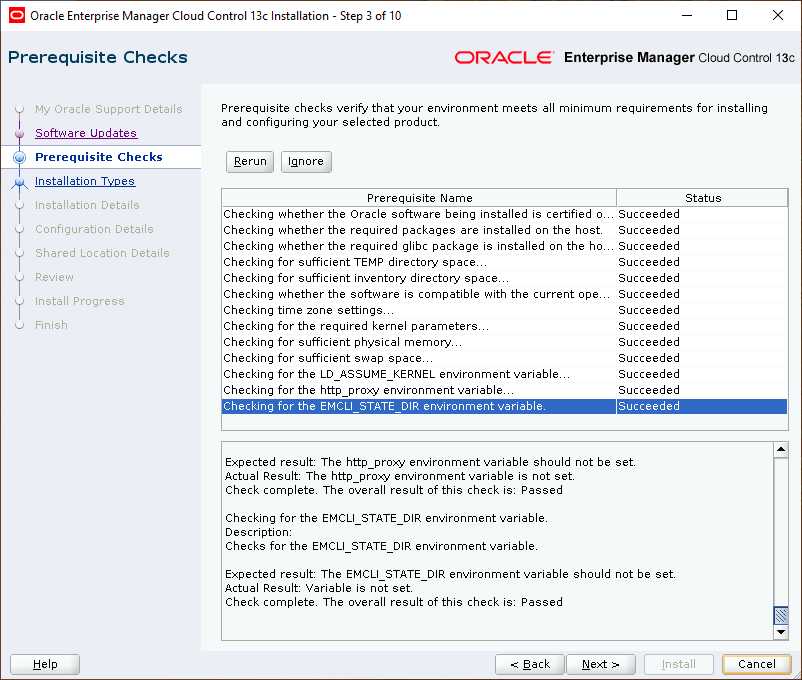Go back with the Back button
The height and width of the screenshot is (680, 802).
pos(530,664)
